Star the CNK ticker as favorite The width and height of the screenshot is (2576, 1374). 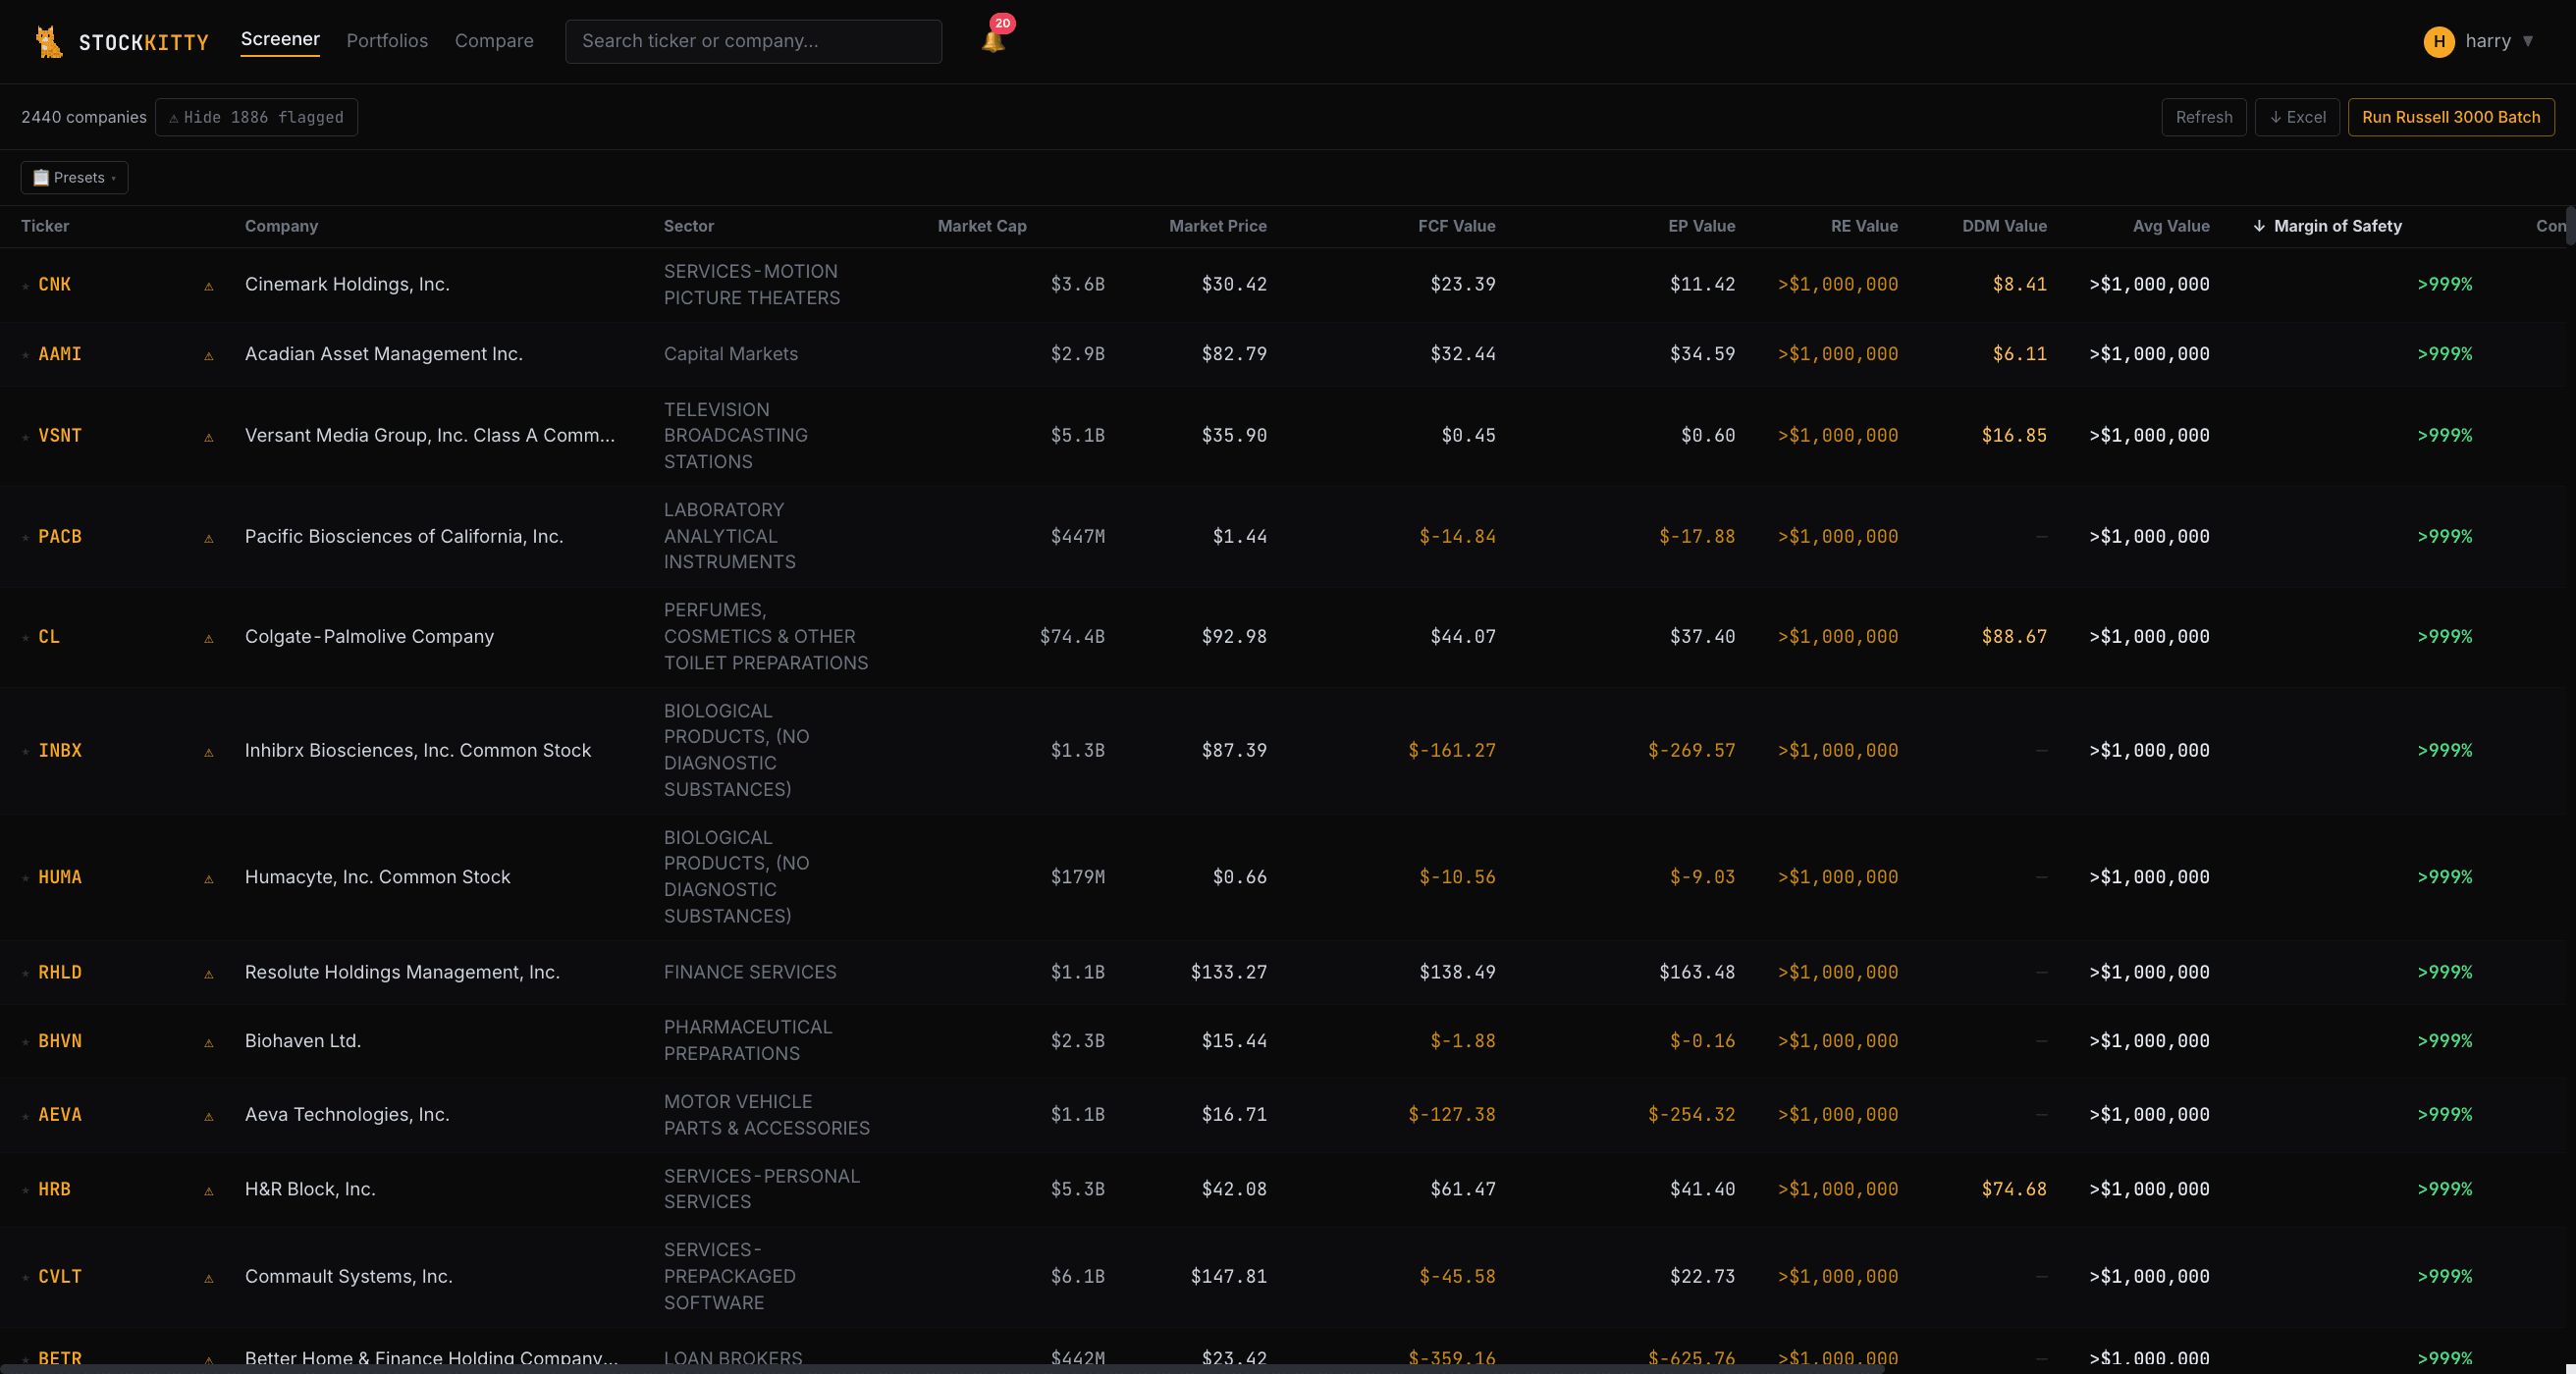(26, 286)
